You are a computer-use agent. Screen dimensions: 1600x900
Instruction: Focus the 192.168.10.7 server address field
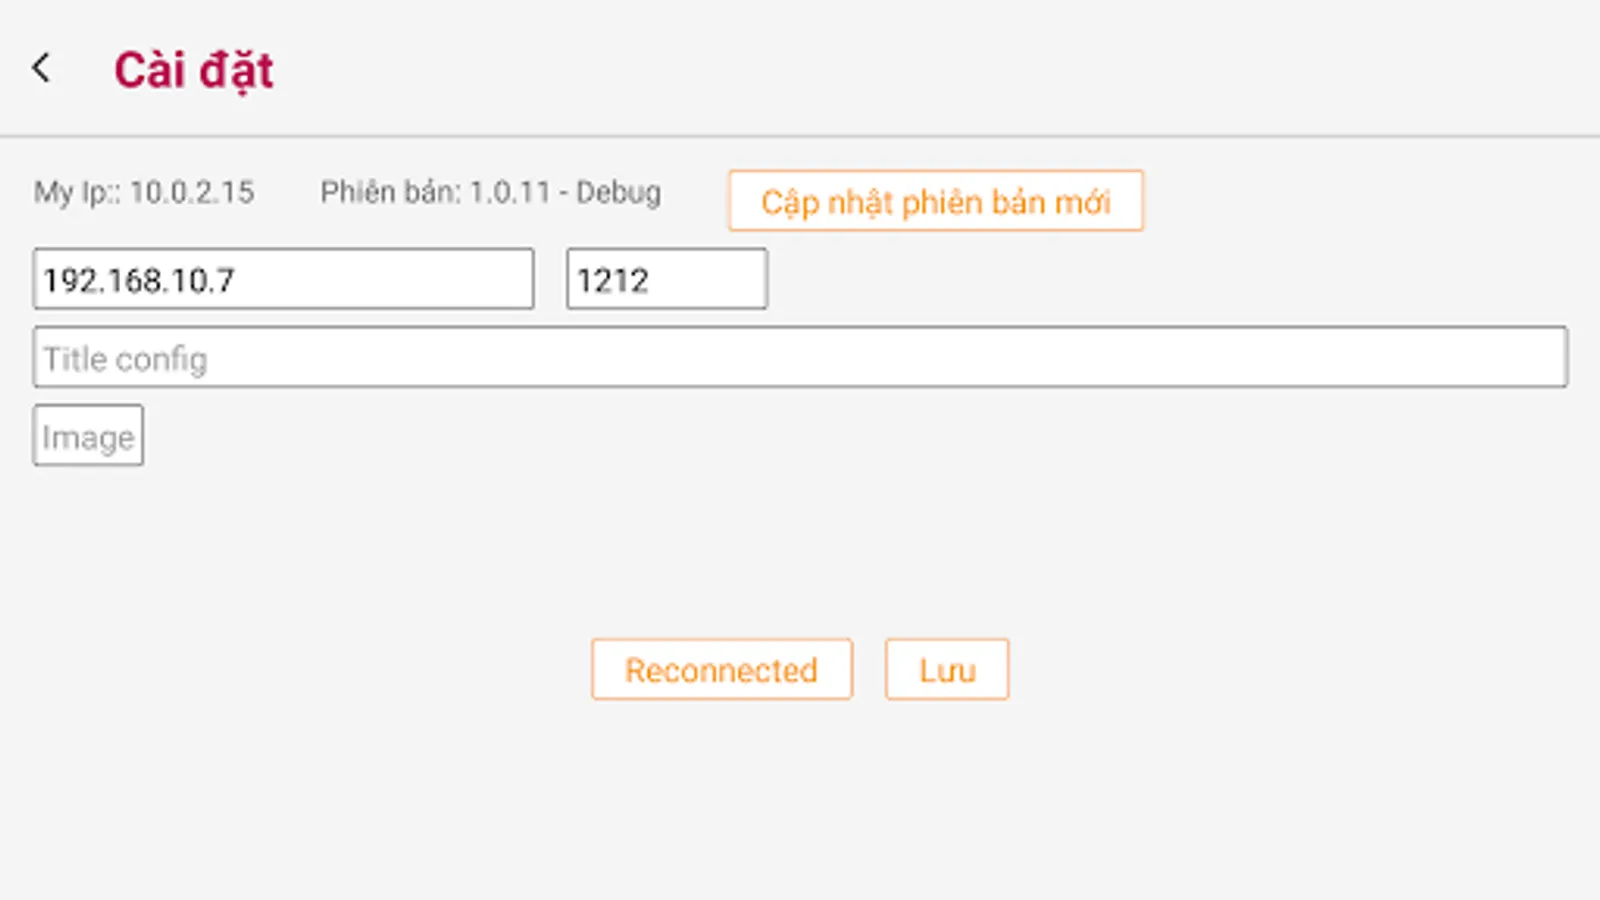pos(283,279)
